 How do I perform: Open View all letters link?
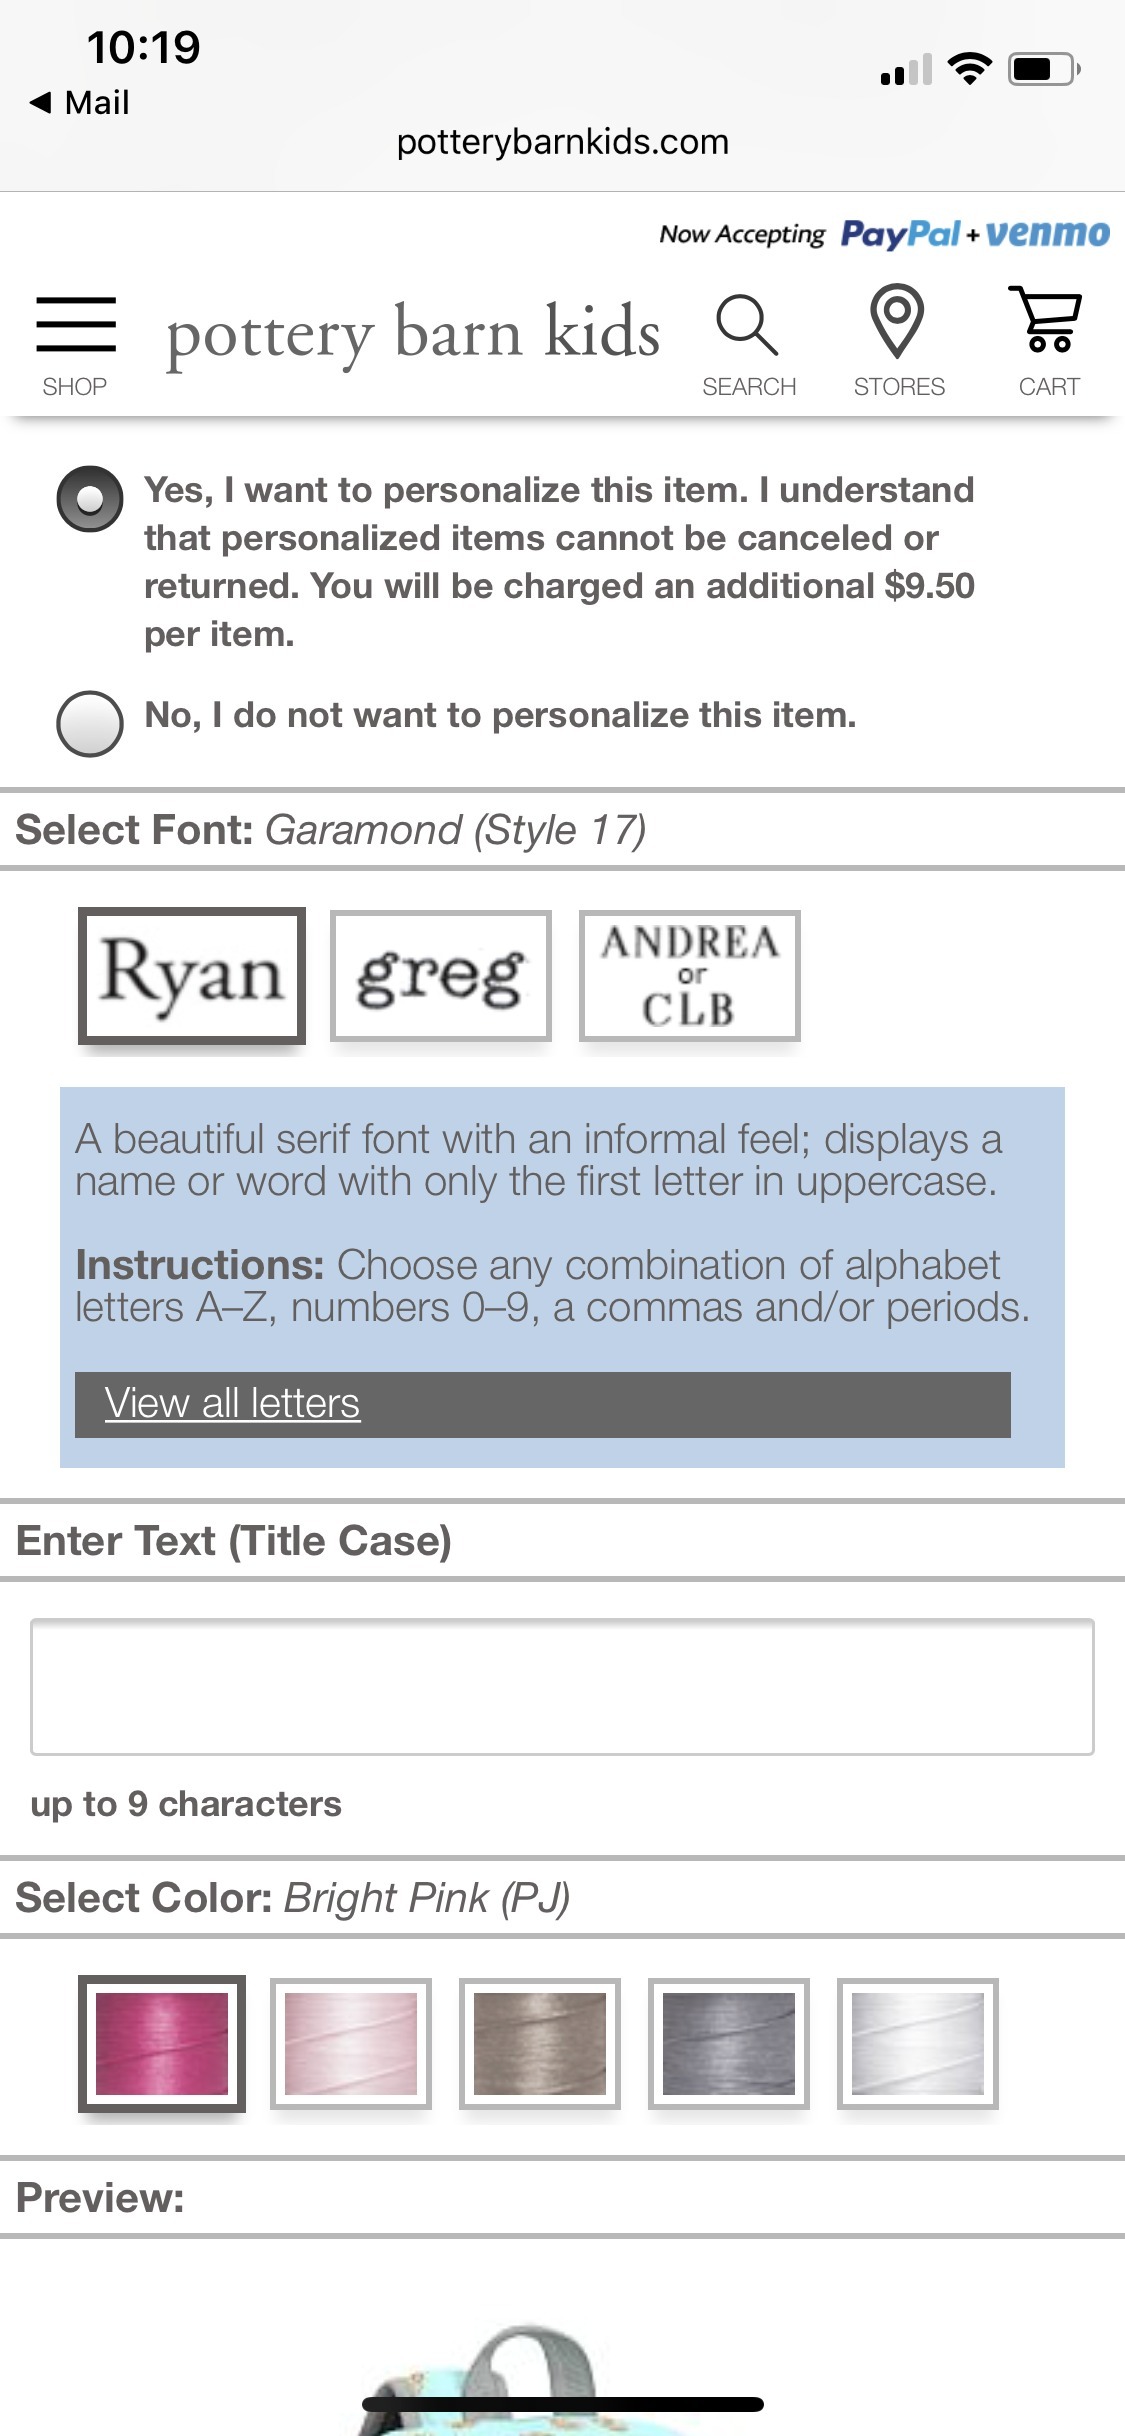tap(232, 1404)
